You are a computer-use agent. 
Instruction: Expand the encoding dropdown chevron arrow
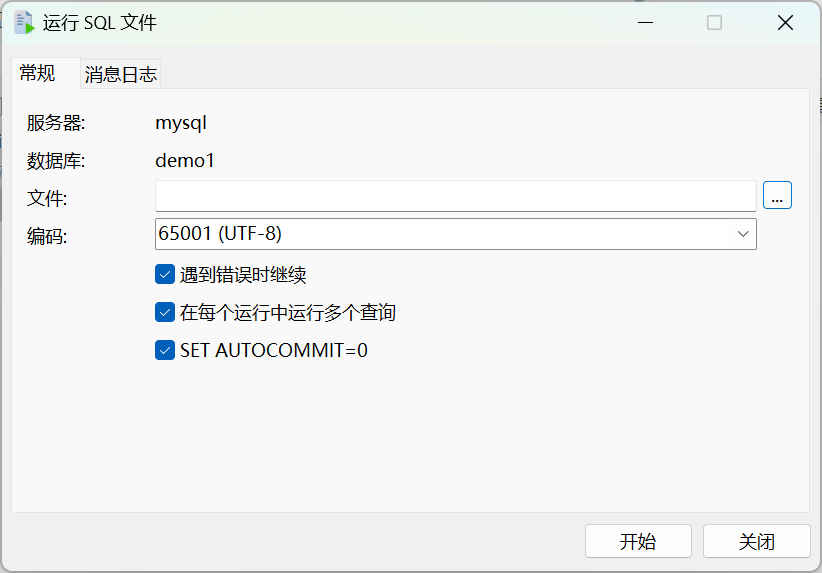(x=743, y=234)
